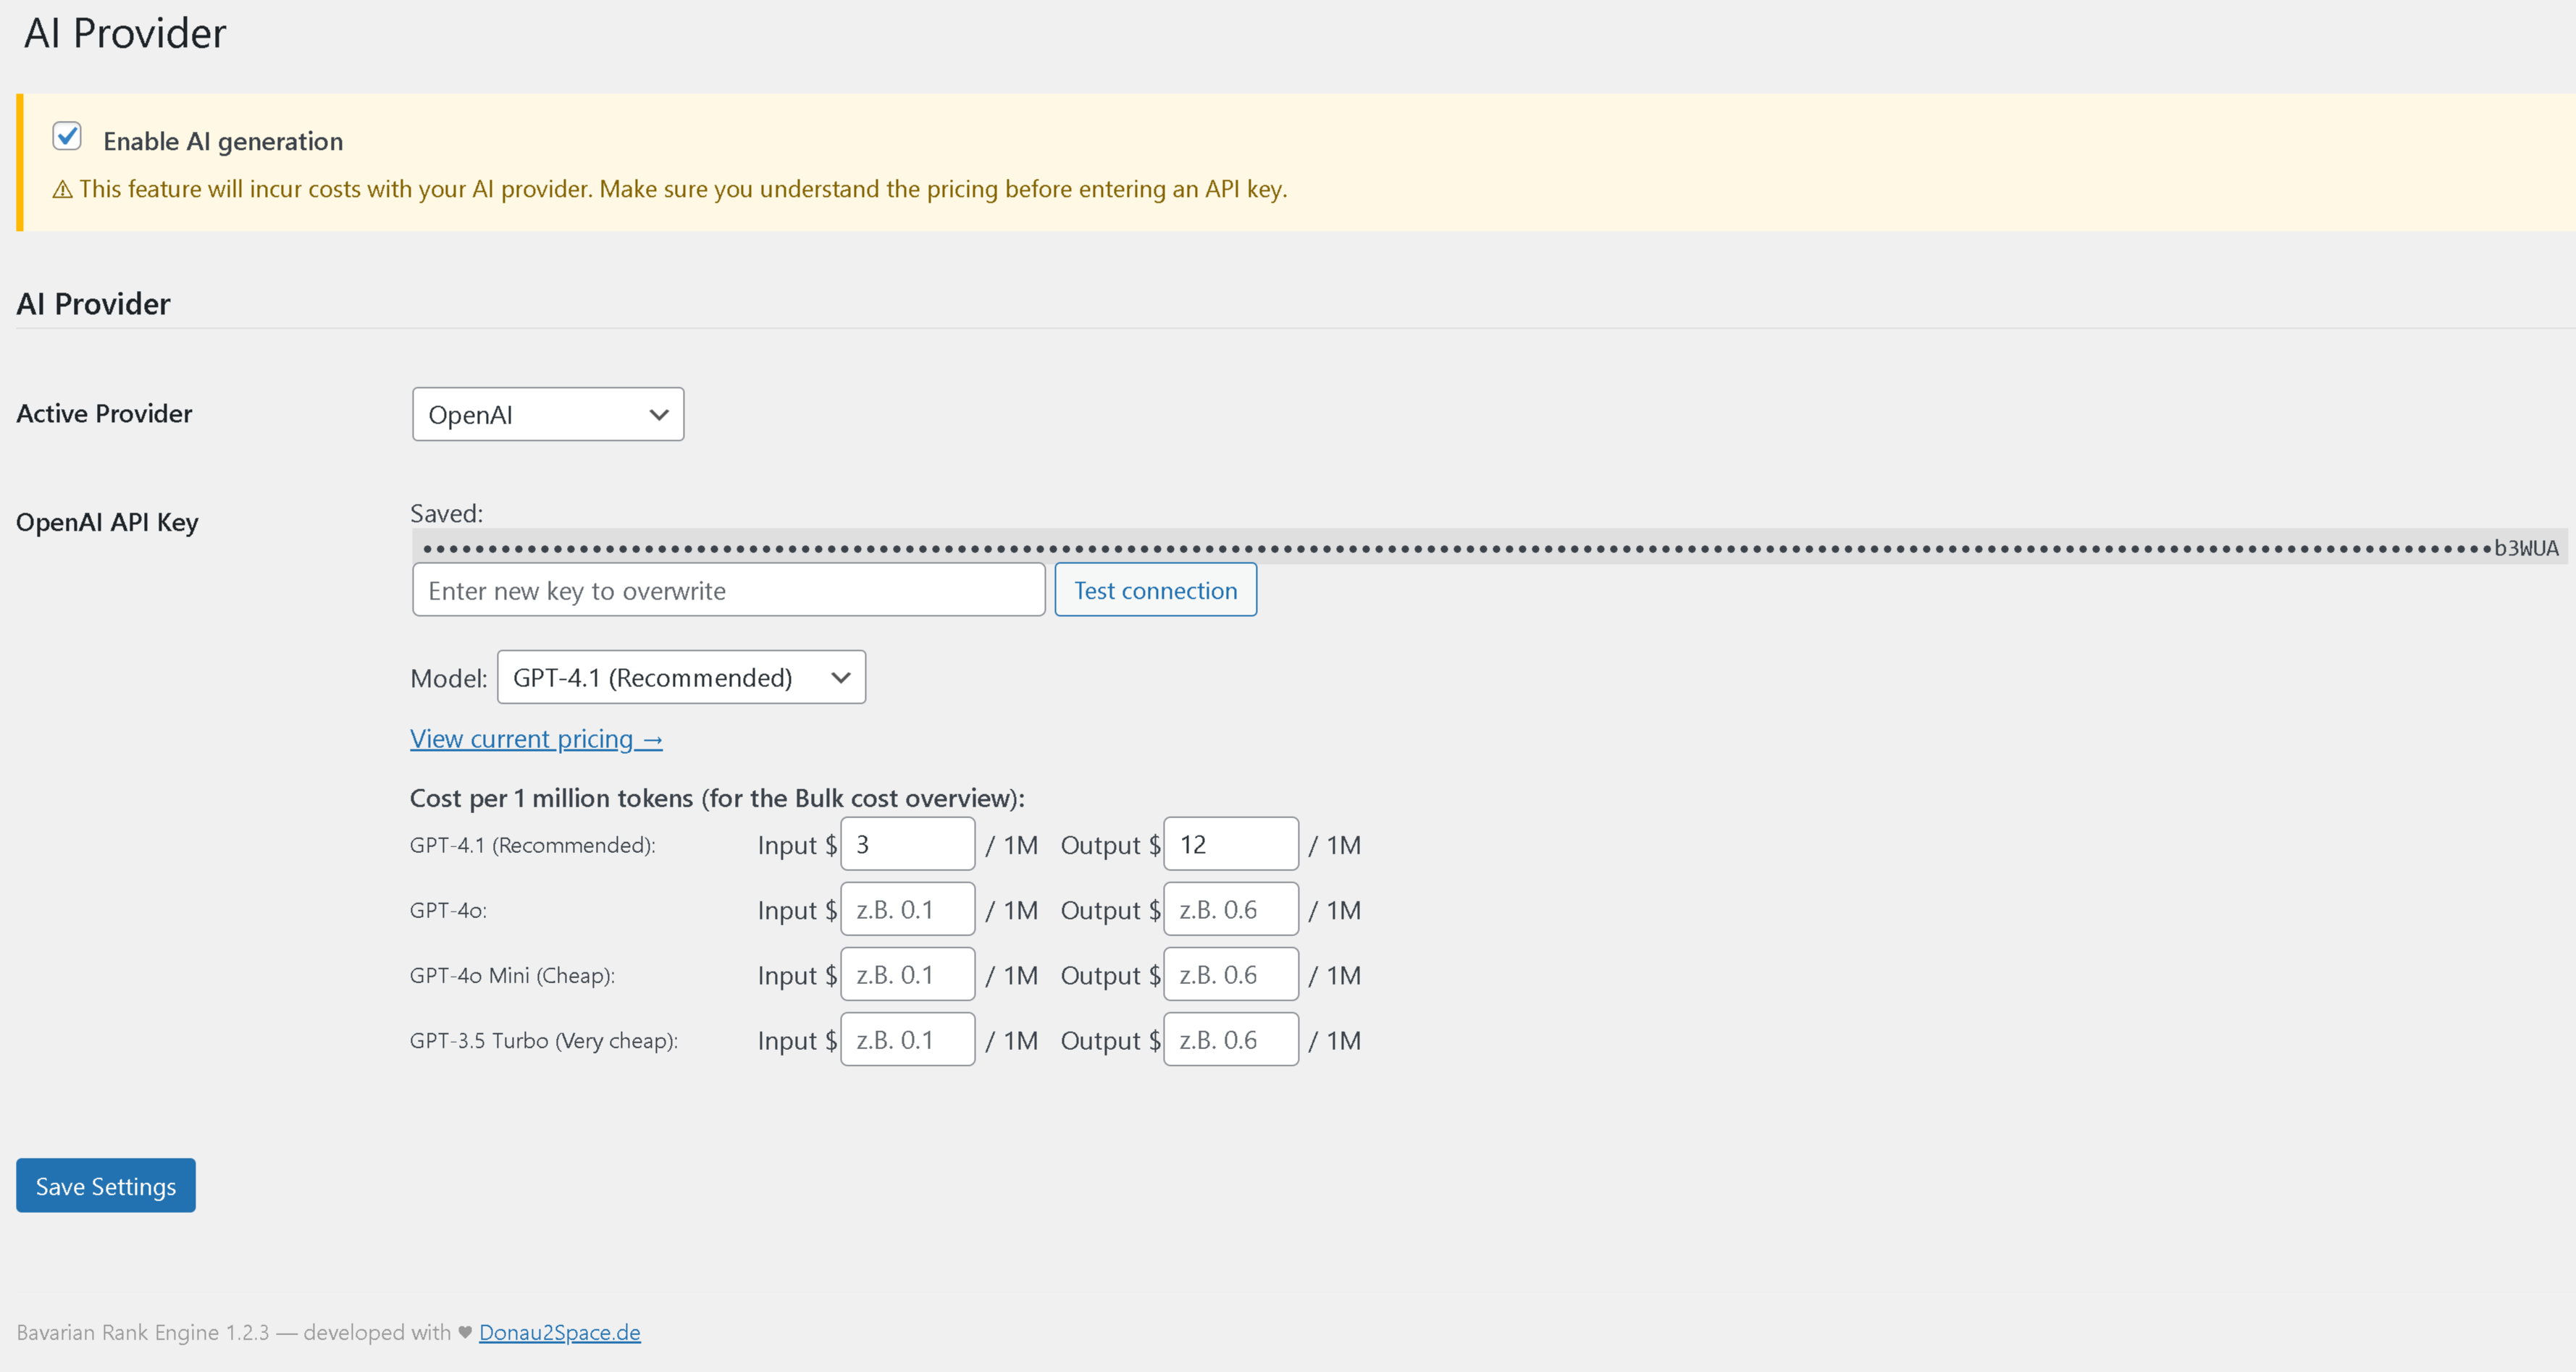This screenshot has height=1372, width=2576.
Task: Click the Save Settings button
Action: tap(105, 1185)
